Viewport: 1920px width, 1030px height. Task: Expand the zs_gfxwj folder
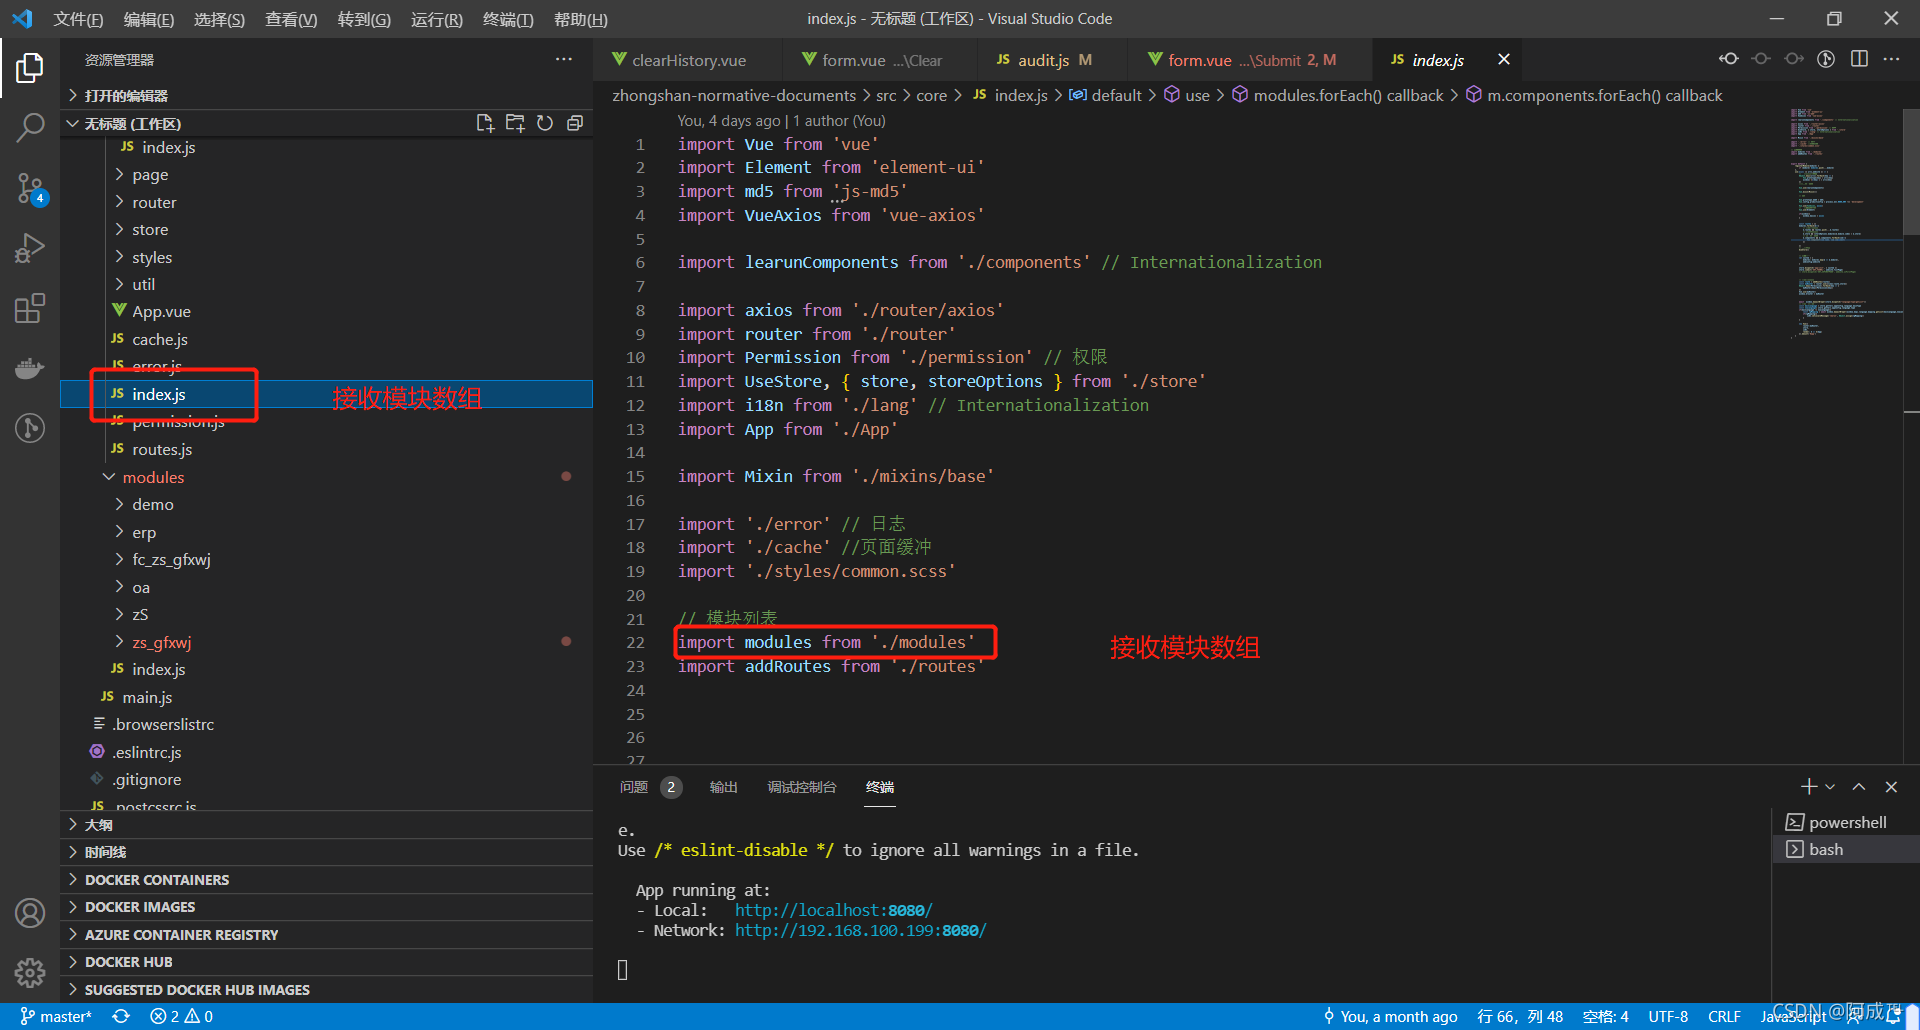(161, 642)
